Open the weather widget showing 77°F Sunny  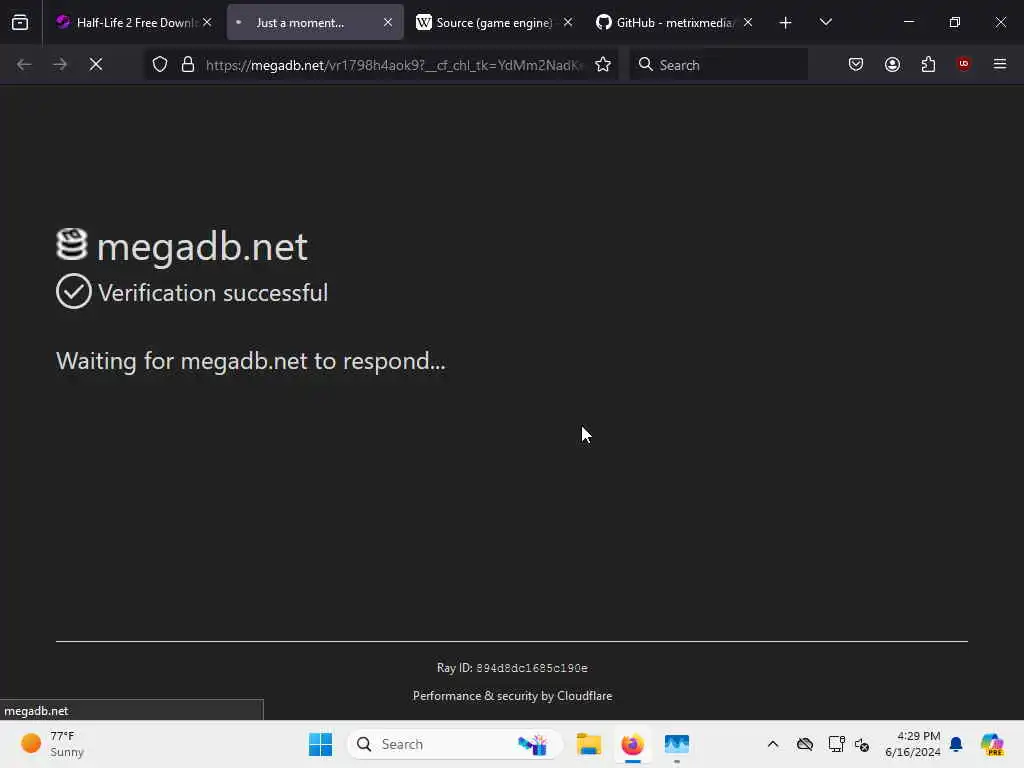coord(53,744)
